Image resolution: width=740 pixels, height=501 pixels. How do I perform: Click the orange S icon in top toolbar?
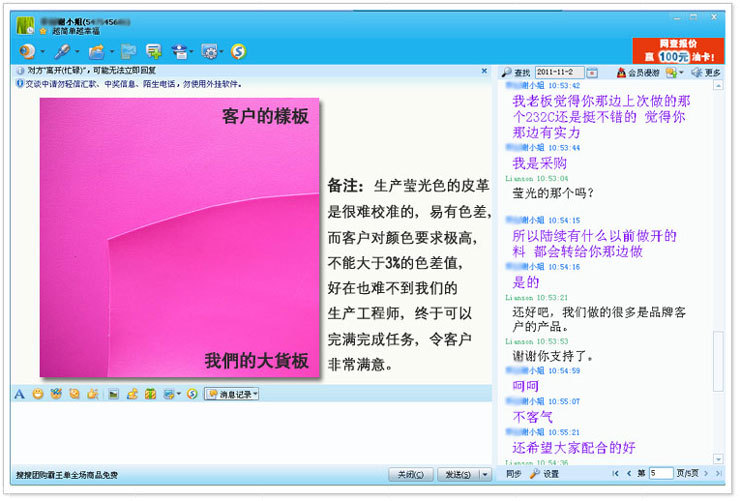[239, 50]
